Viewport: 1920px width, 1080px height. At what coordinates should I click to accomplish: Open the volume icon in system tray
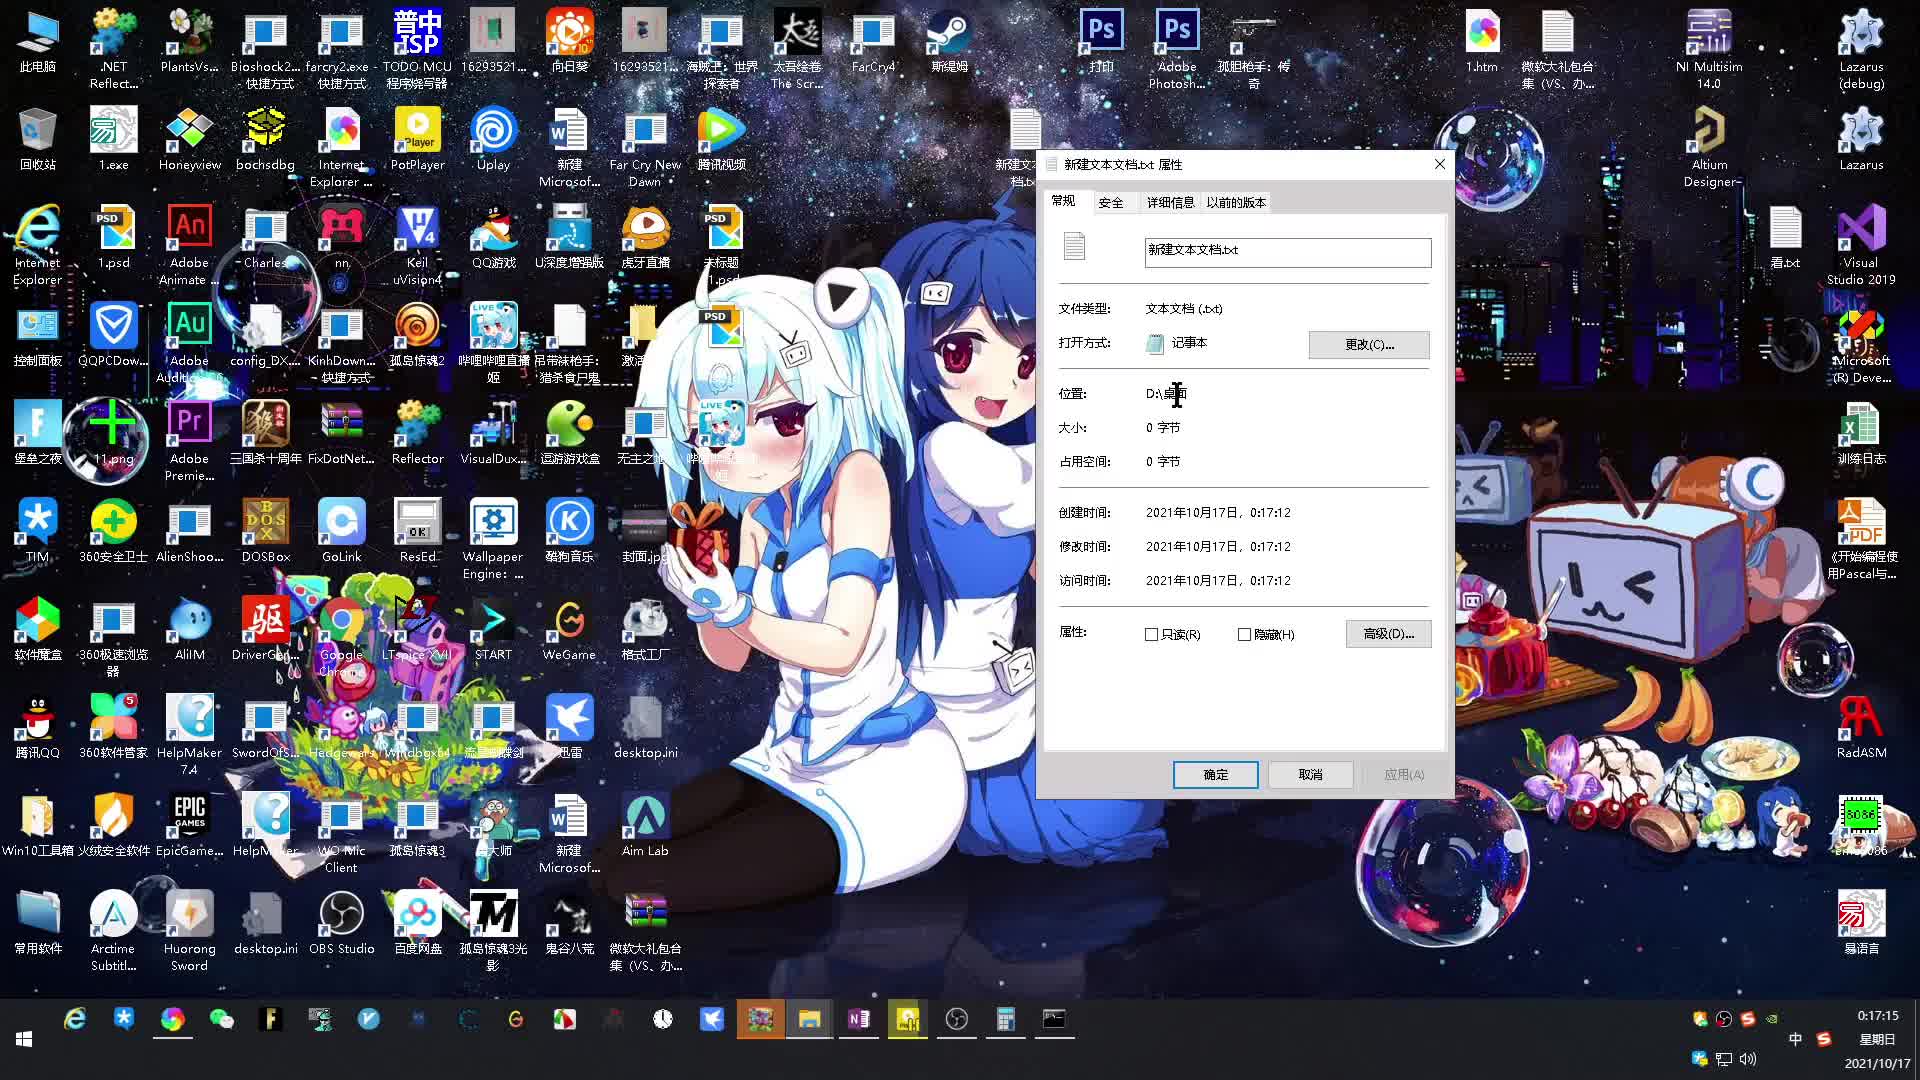1747,1059
